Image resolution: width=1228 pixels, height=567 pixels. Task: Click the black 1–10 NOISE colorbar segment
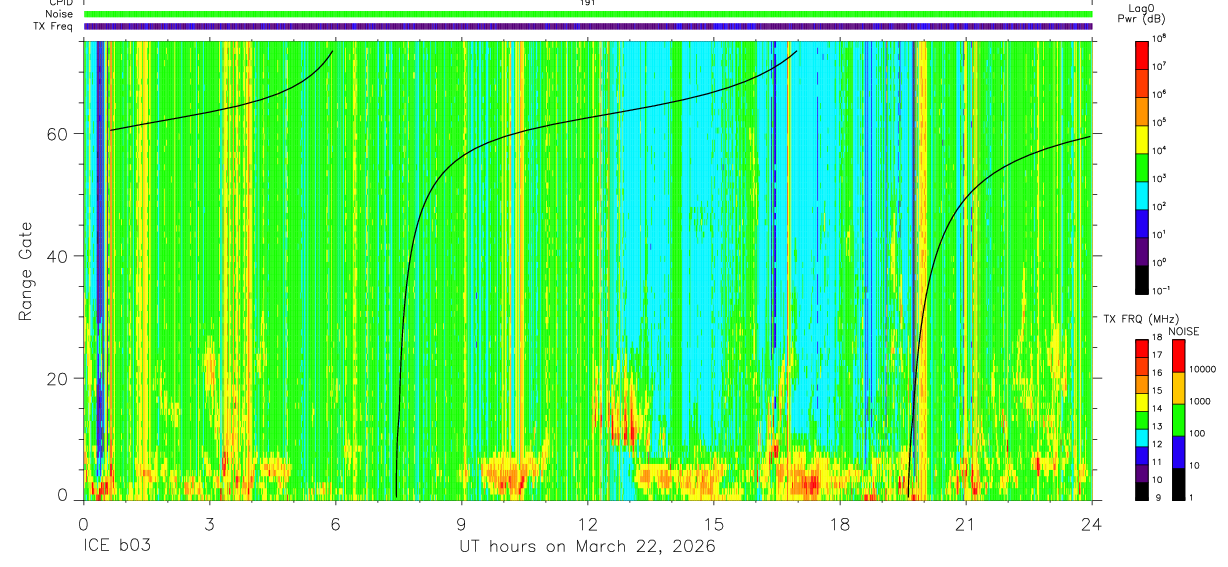pos(1179,484)
